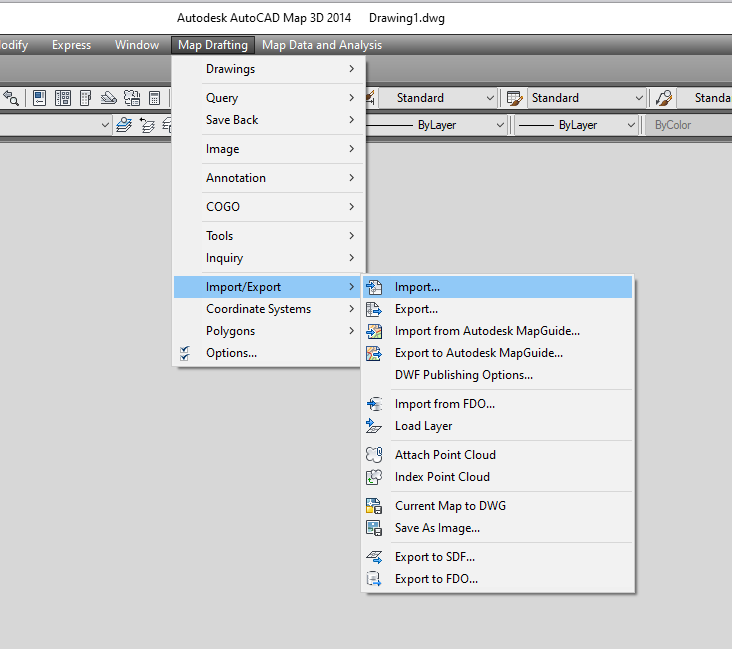Expand the Tools submenu
This screenshot has height=649, width=732.
[x=269, y=236]
